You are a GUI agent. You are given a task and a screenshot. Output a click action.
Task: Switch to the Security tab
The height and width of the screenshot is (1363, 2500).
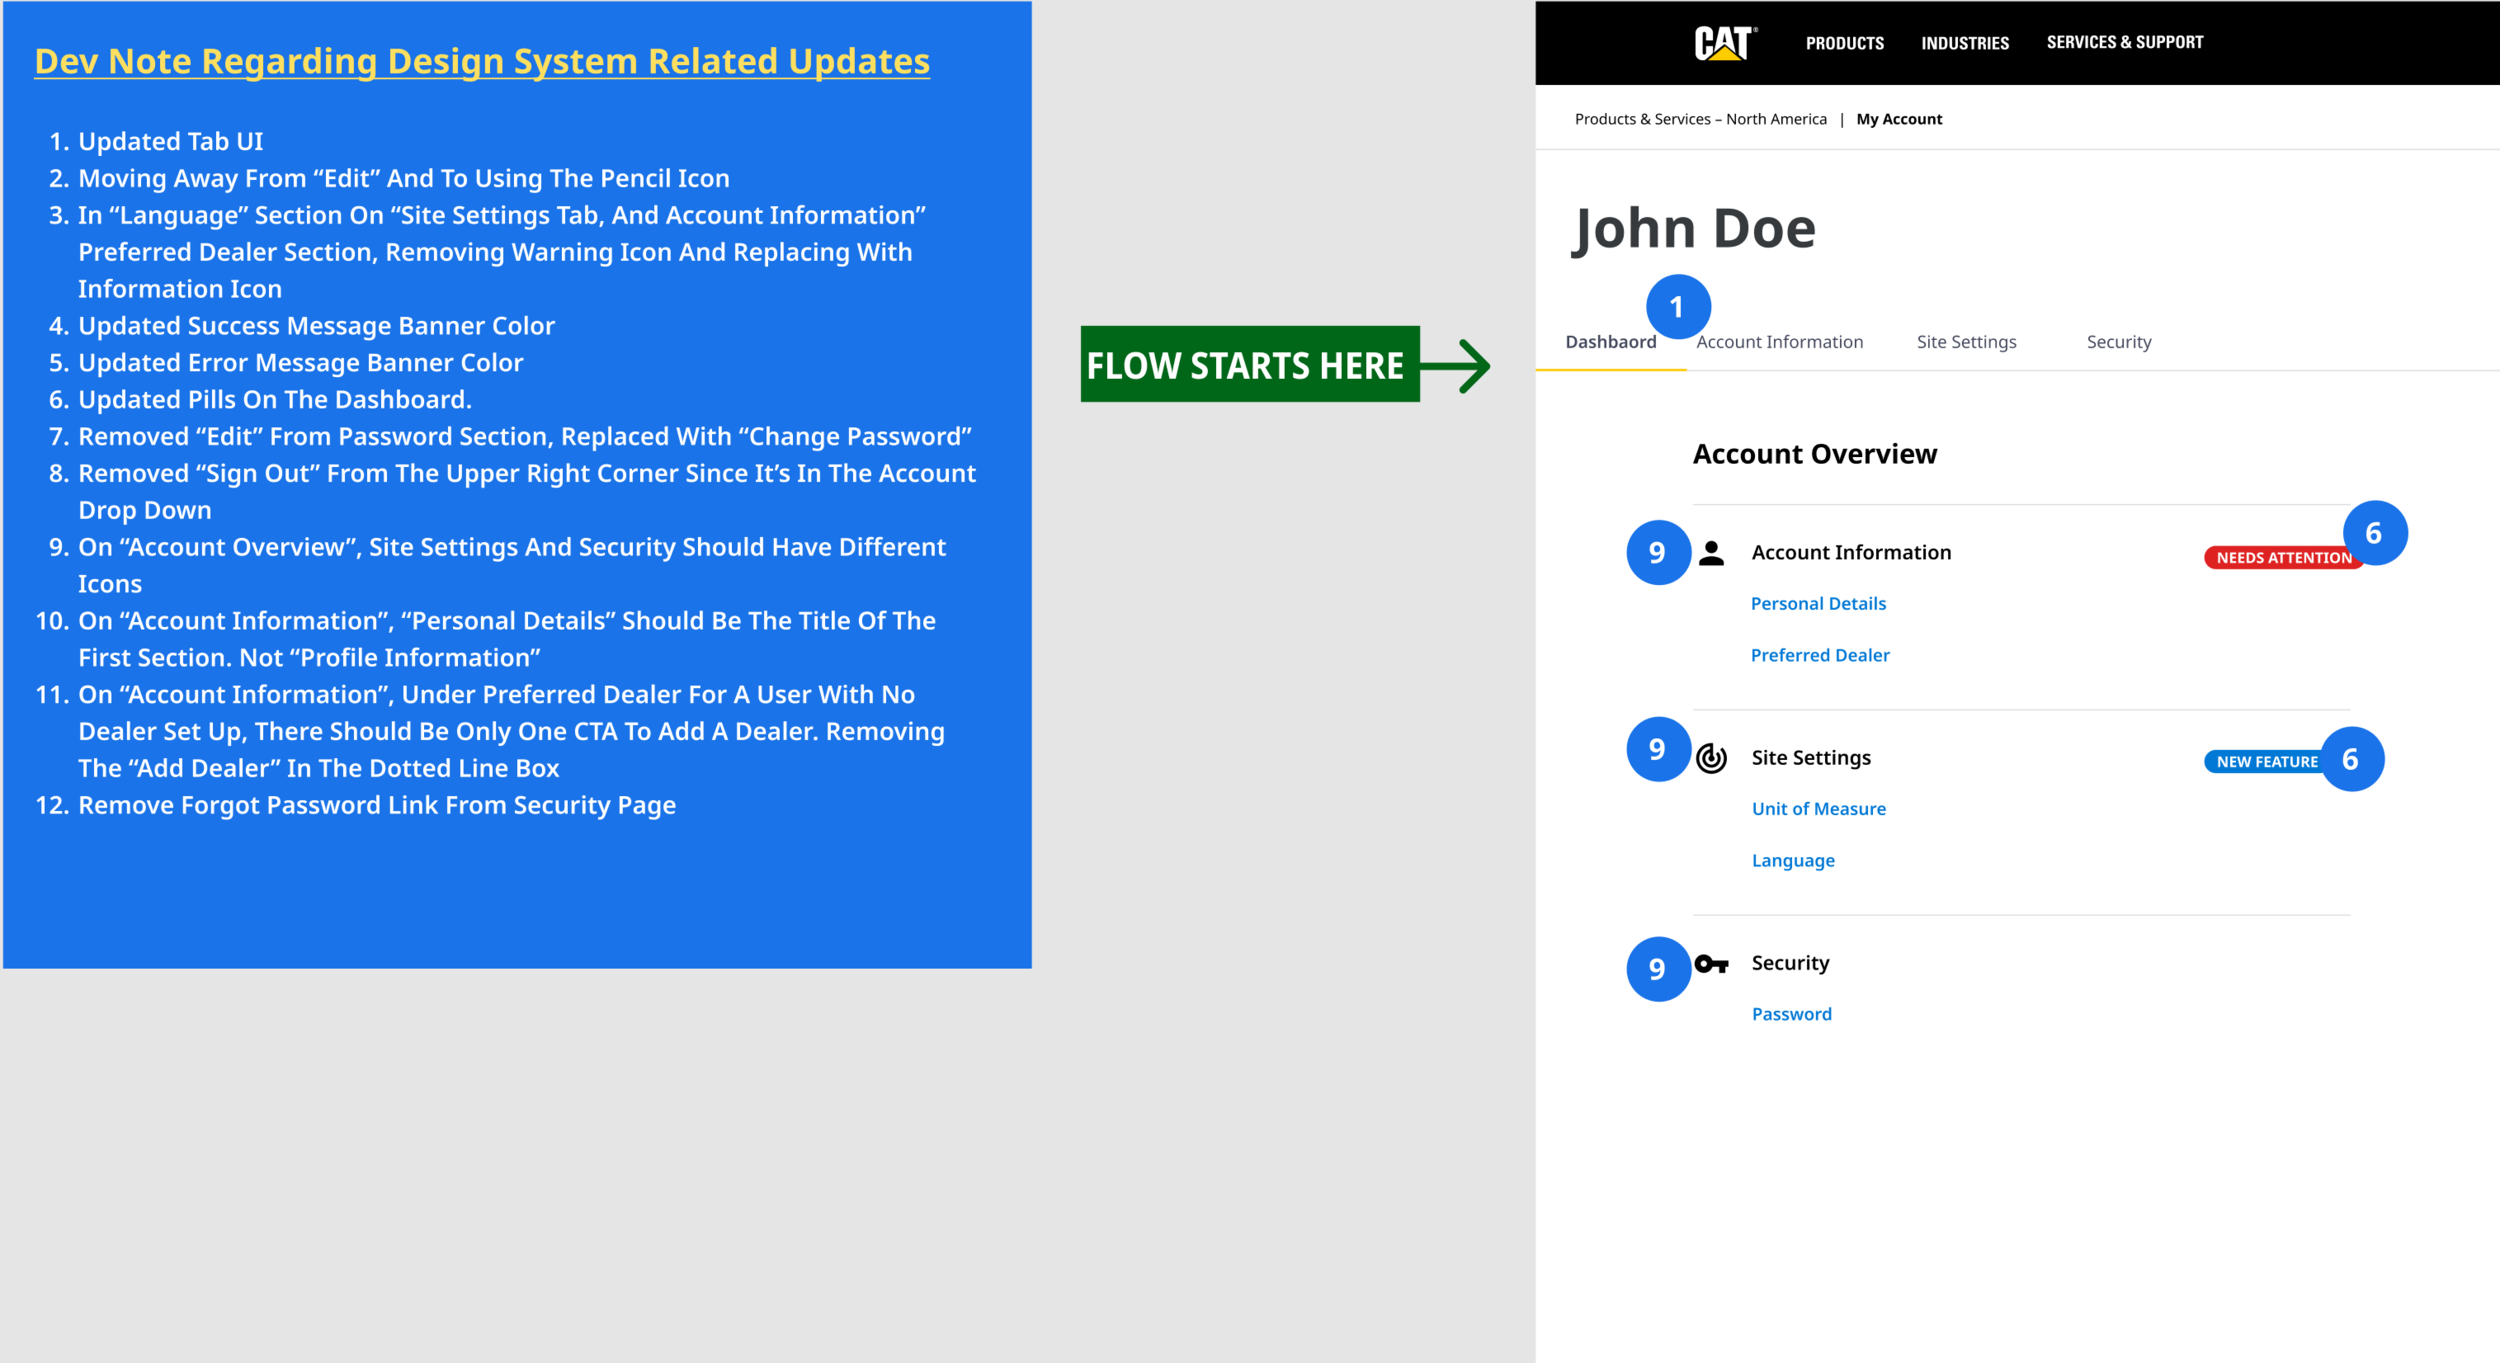point(2118,342)
